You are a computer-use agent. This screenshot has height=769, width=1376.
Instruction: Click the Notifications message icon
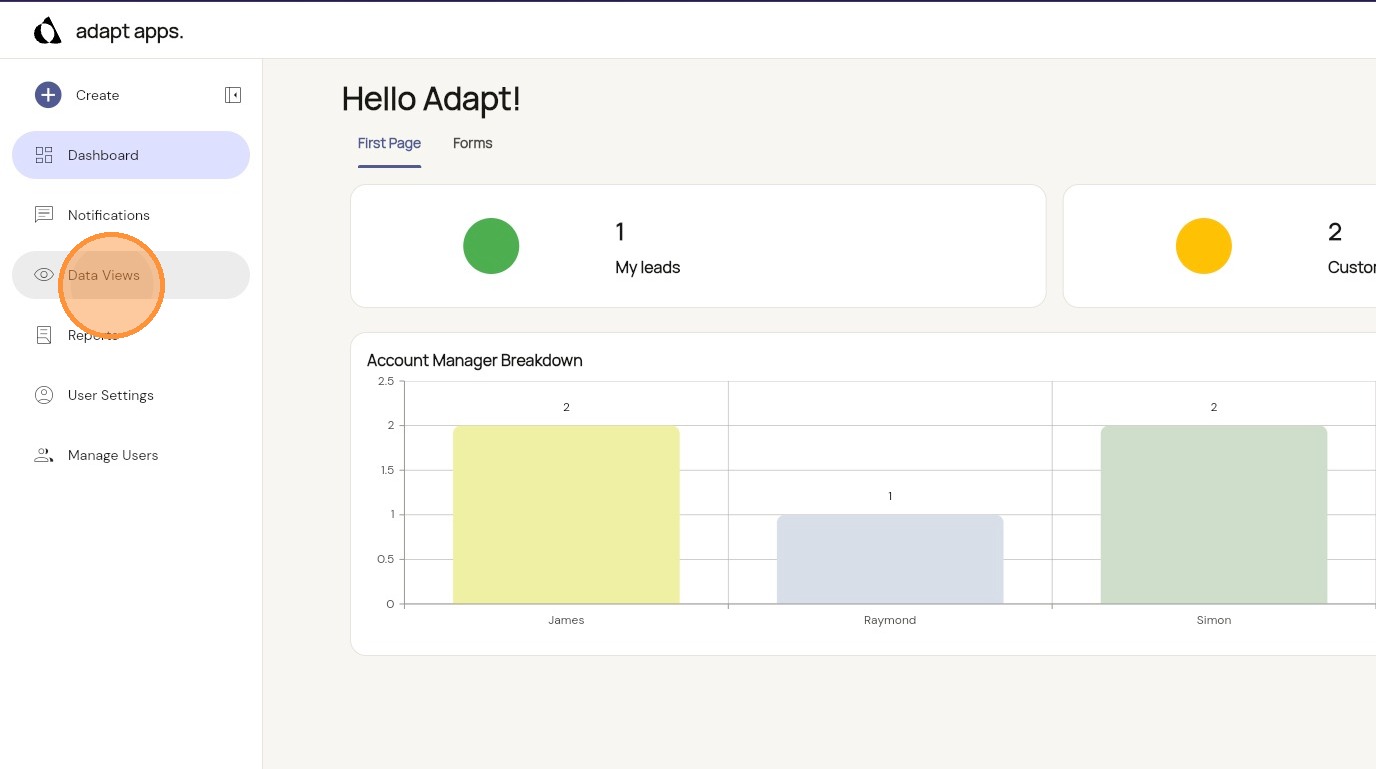coord(44,215)
